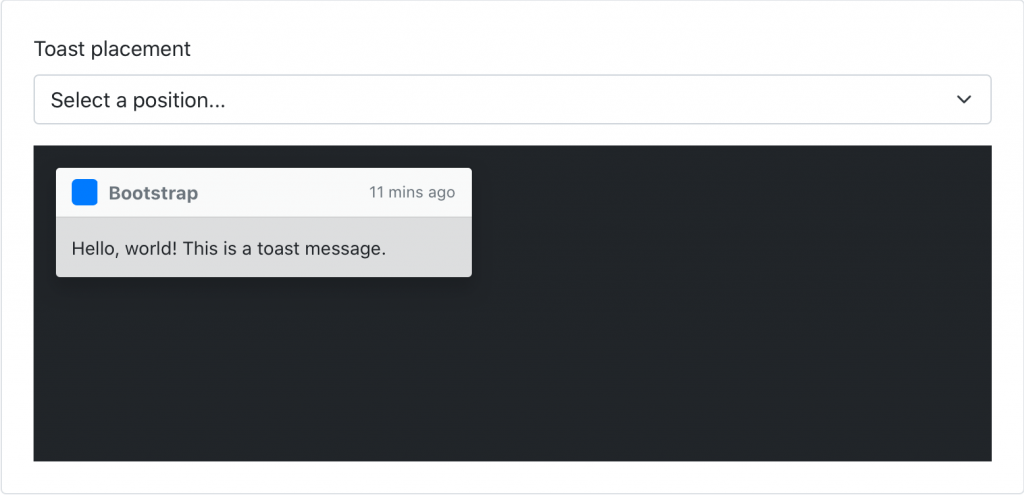Click the blue square toast icon
The width and height of the screenshot is (1024, 495).
click(84, 193)
